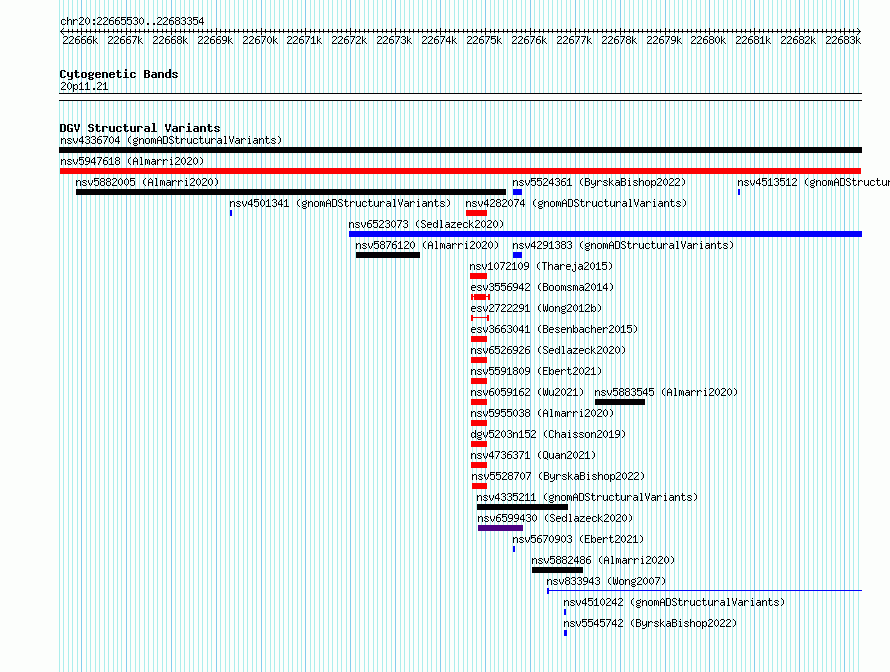The height and width of the screenshot is (672, 890).
Task: Open esv2722291 (Wong2012b) label
Action: point(536,308)
